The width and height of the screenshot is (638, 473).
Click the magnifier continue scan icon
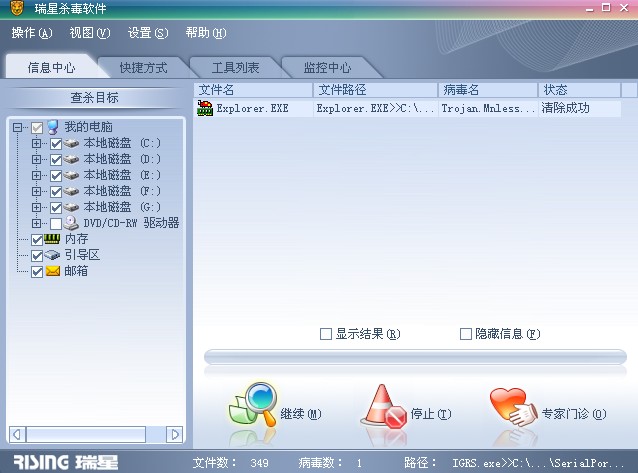[253, 405]
